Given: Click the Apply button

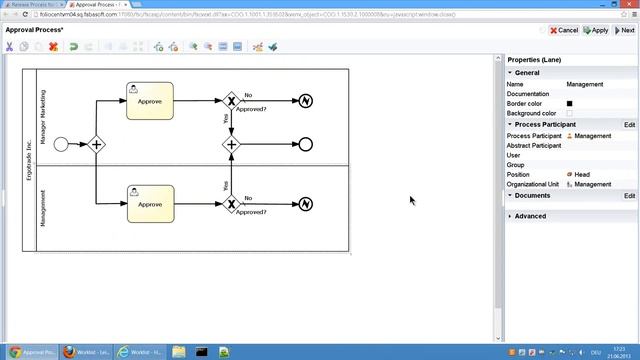Looking at the screenshot, I should 596,30.
